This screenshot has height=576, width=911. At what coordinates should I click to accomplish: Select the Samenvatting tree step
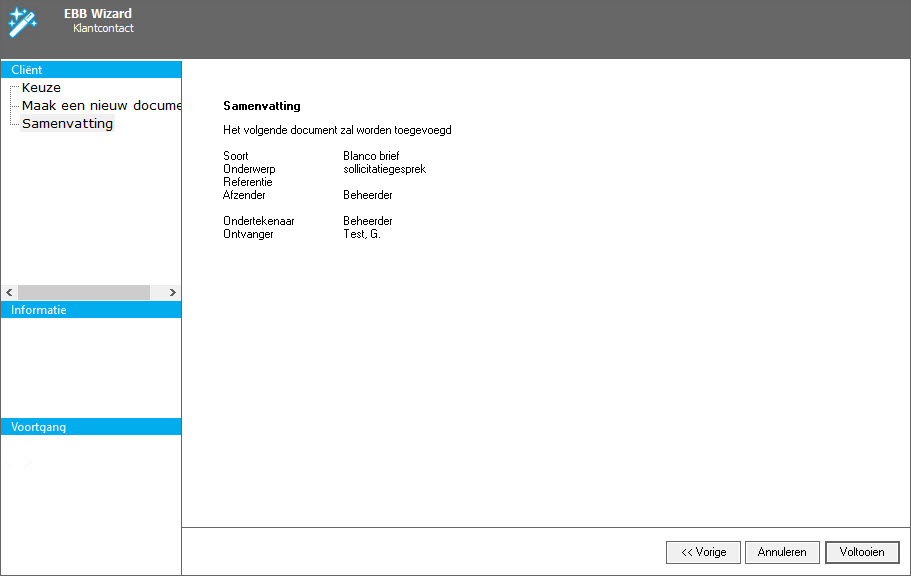[x=67, y=124]
